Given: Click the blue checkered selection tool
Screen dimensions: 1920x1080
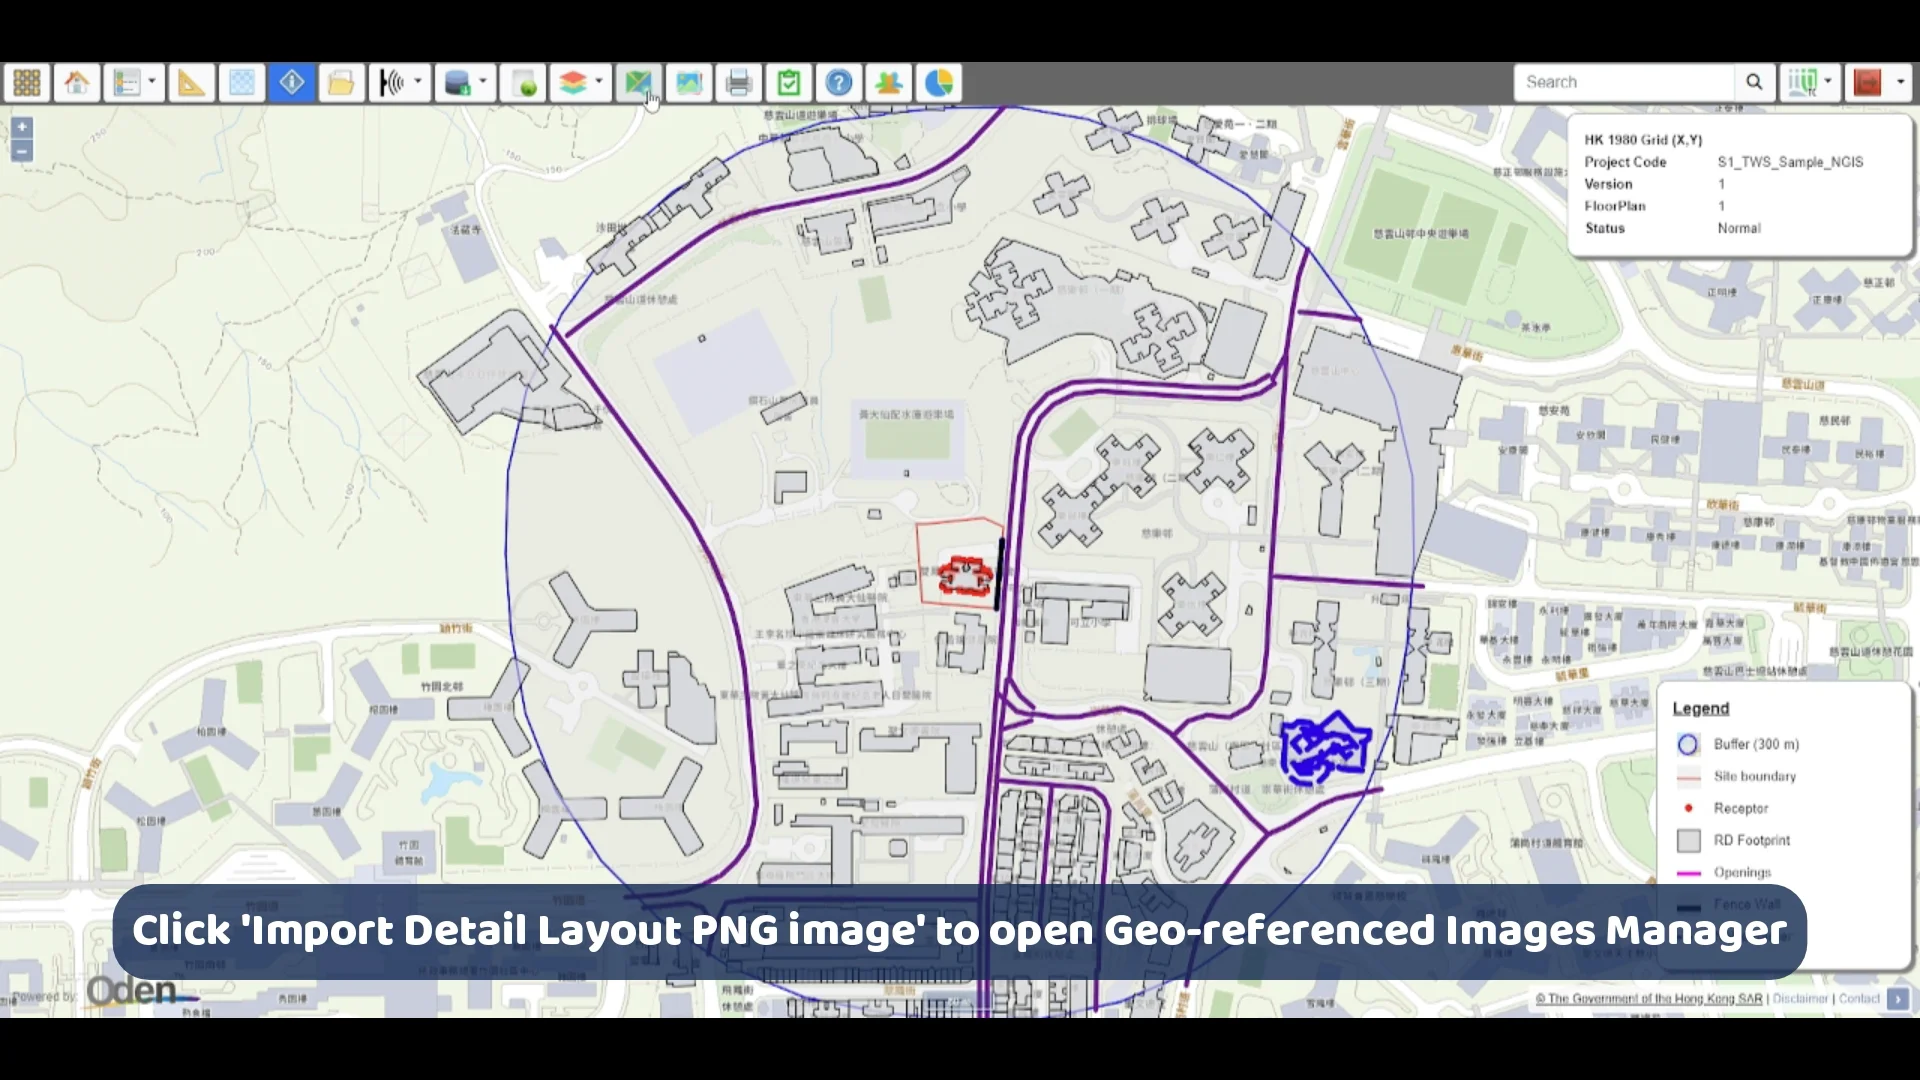Looking at the screenshot, I should tap(241, 83).
